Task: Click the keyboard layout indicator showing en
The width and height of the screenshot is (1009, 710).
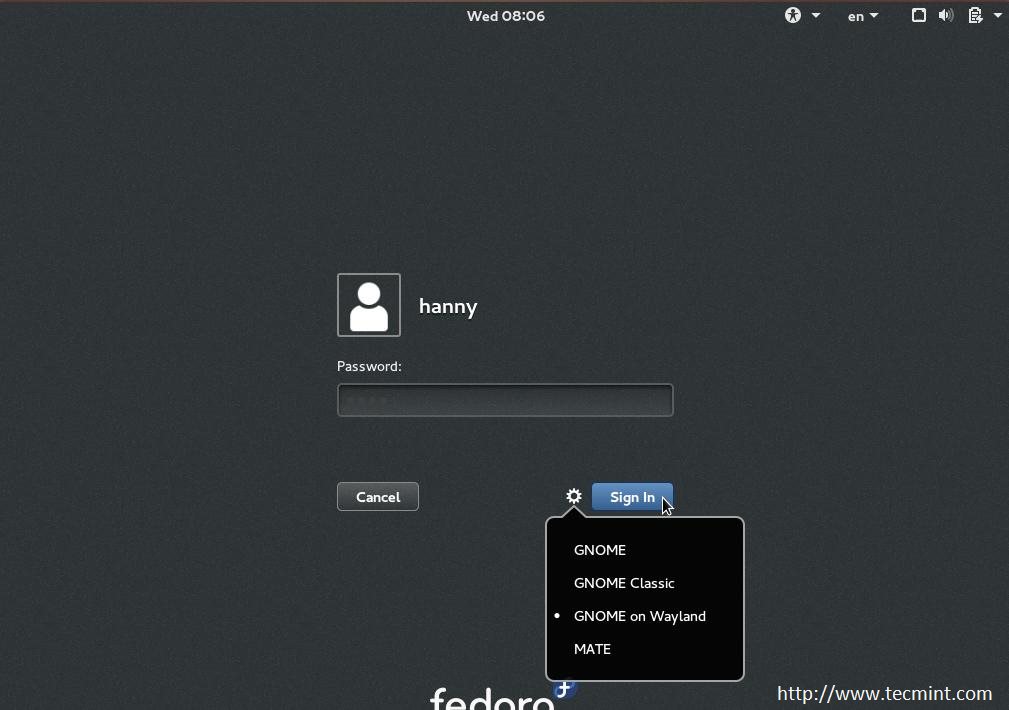Action: (854, 15)
